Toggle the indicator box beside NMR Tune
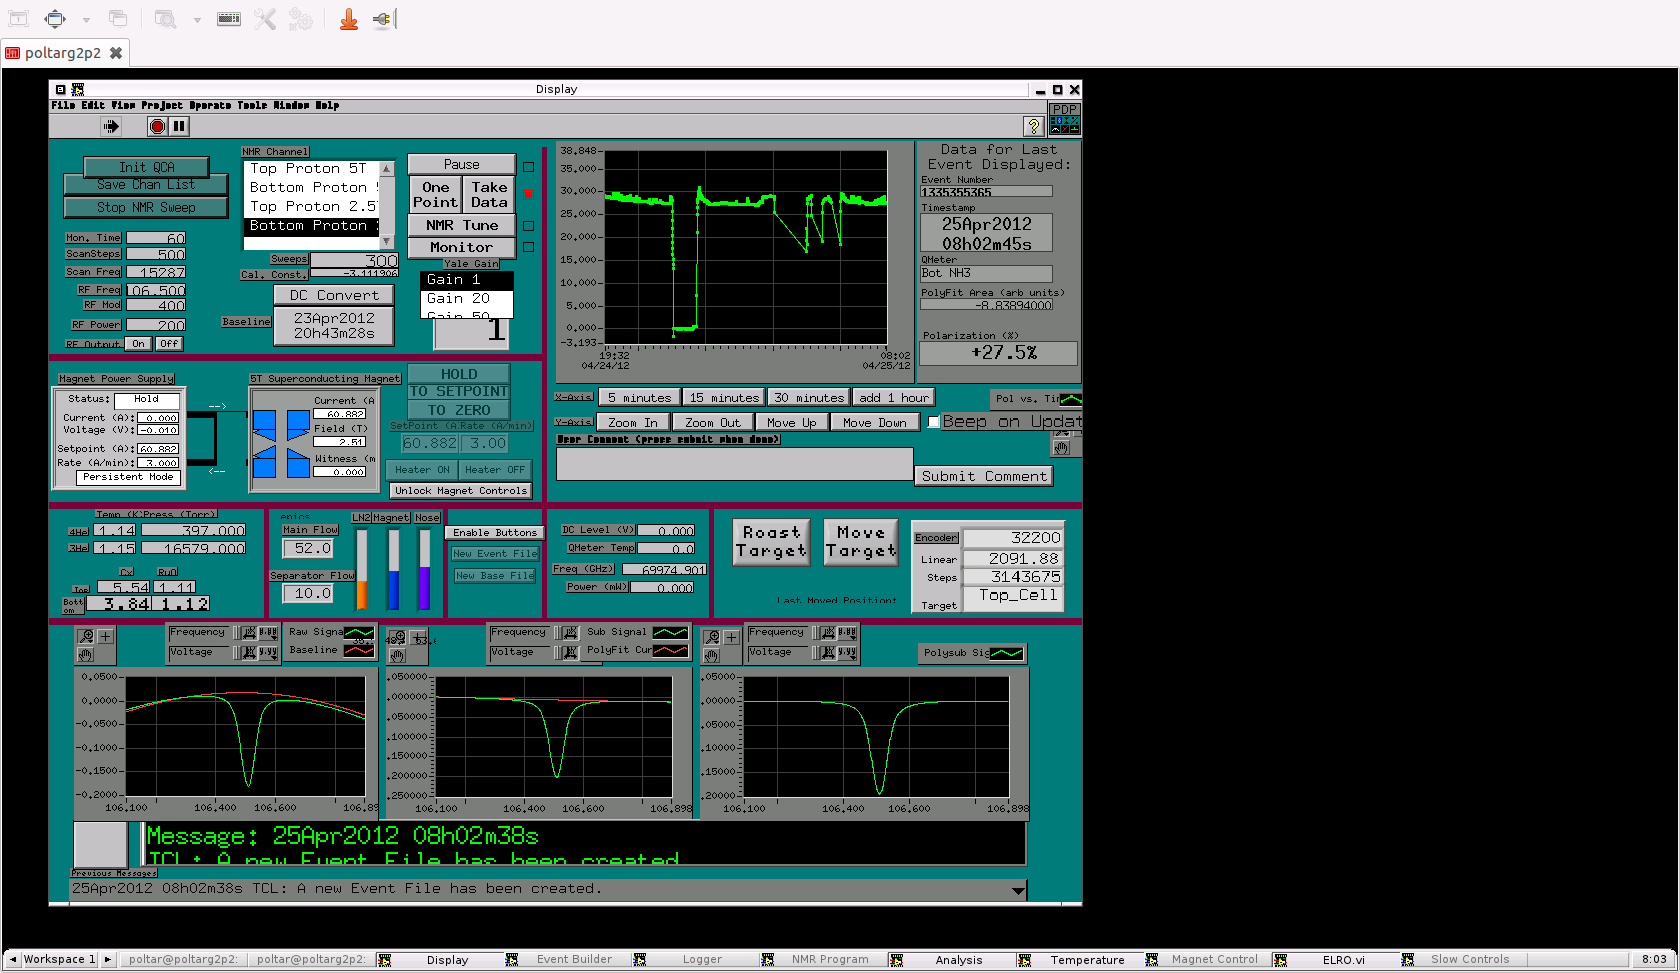Viewport: 1680px width, 973px height. pos(529,226)
